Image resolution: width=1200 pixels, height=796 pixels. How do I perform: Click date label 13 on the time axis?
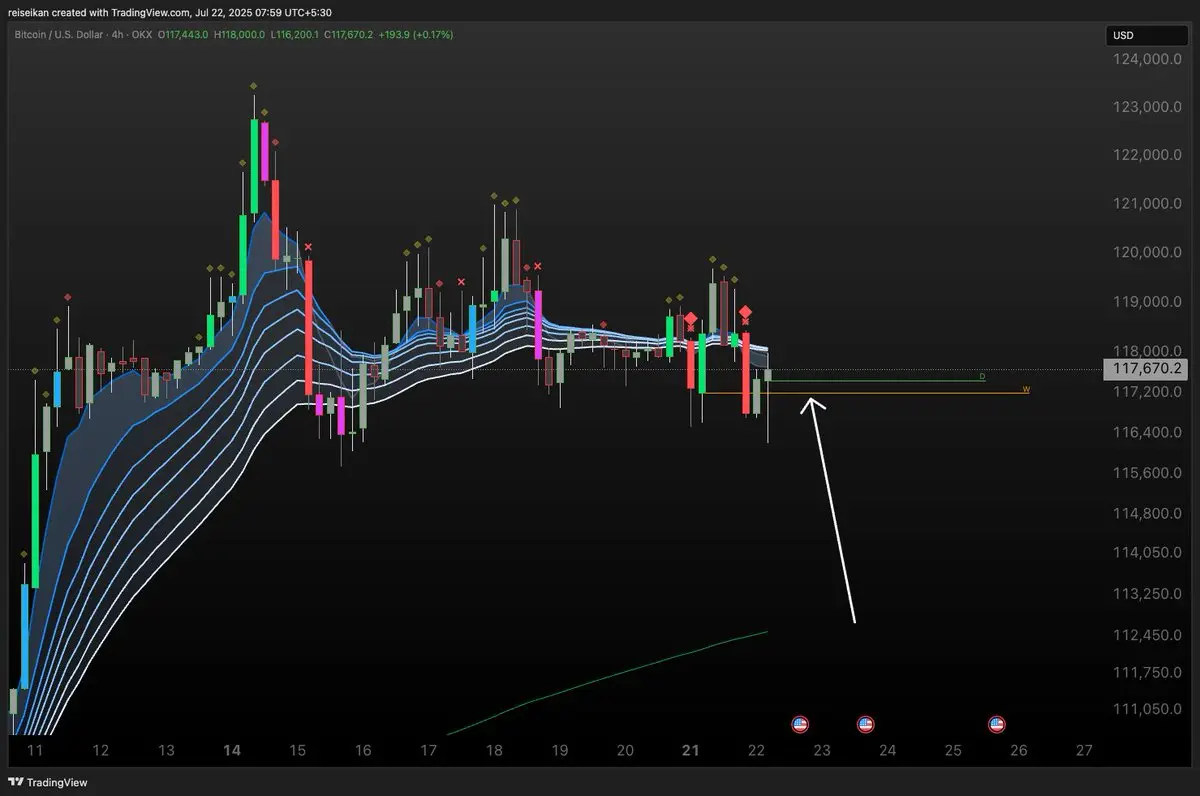coord(166,750)
